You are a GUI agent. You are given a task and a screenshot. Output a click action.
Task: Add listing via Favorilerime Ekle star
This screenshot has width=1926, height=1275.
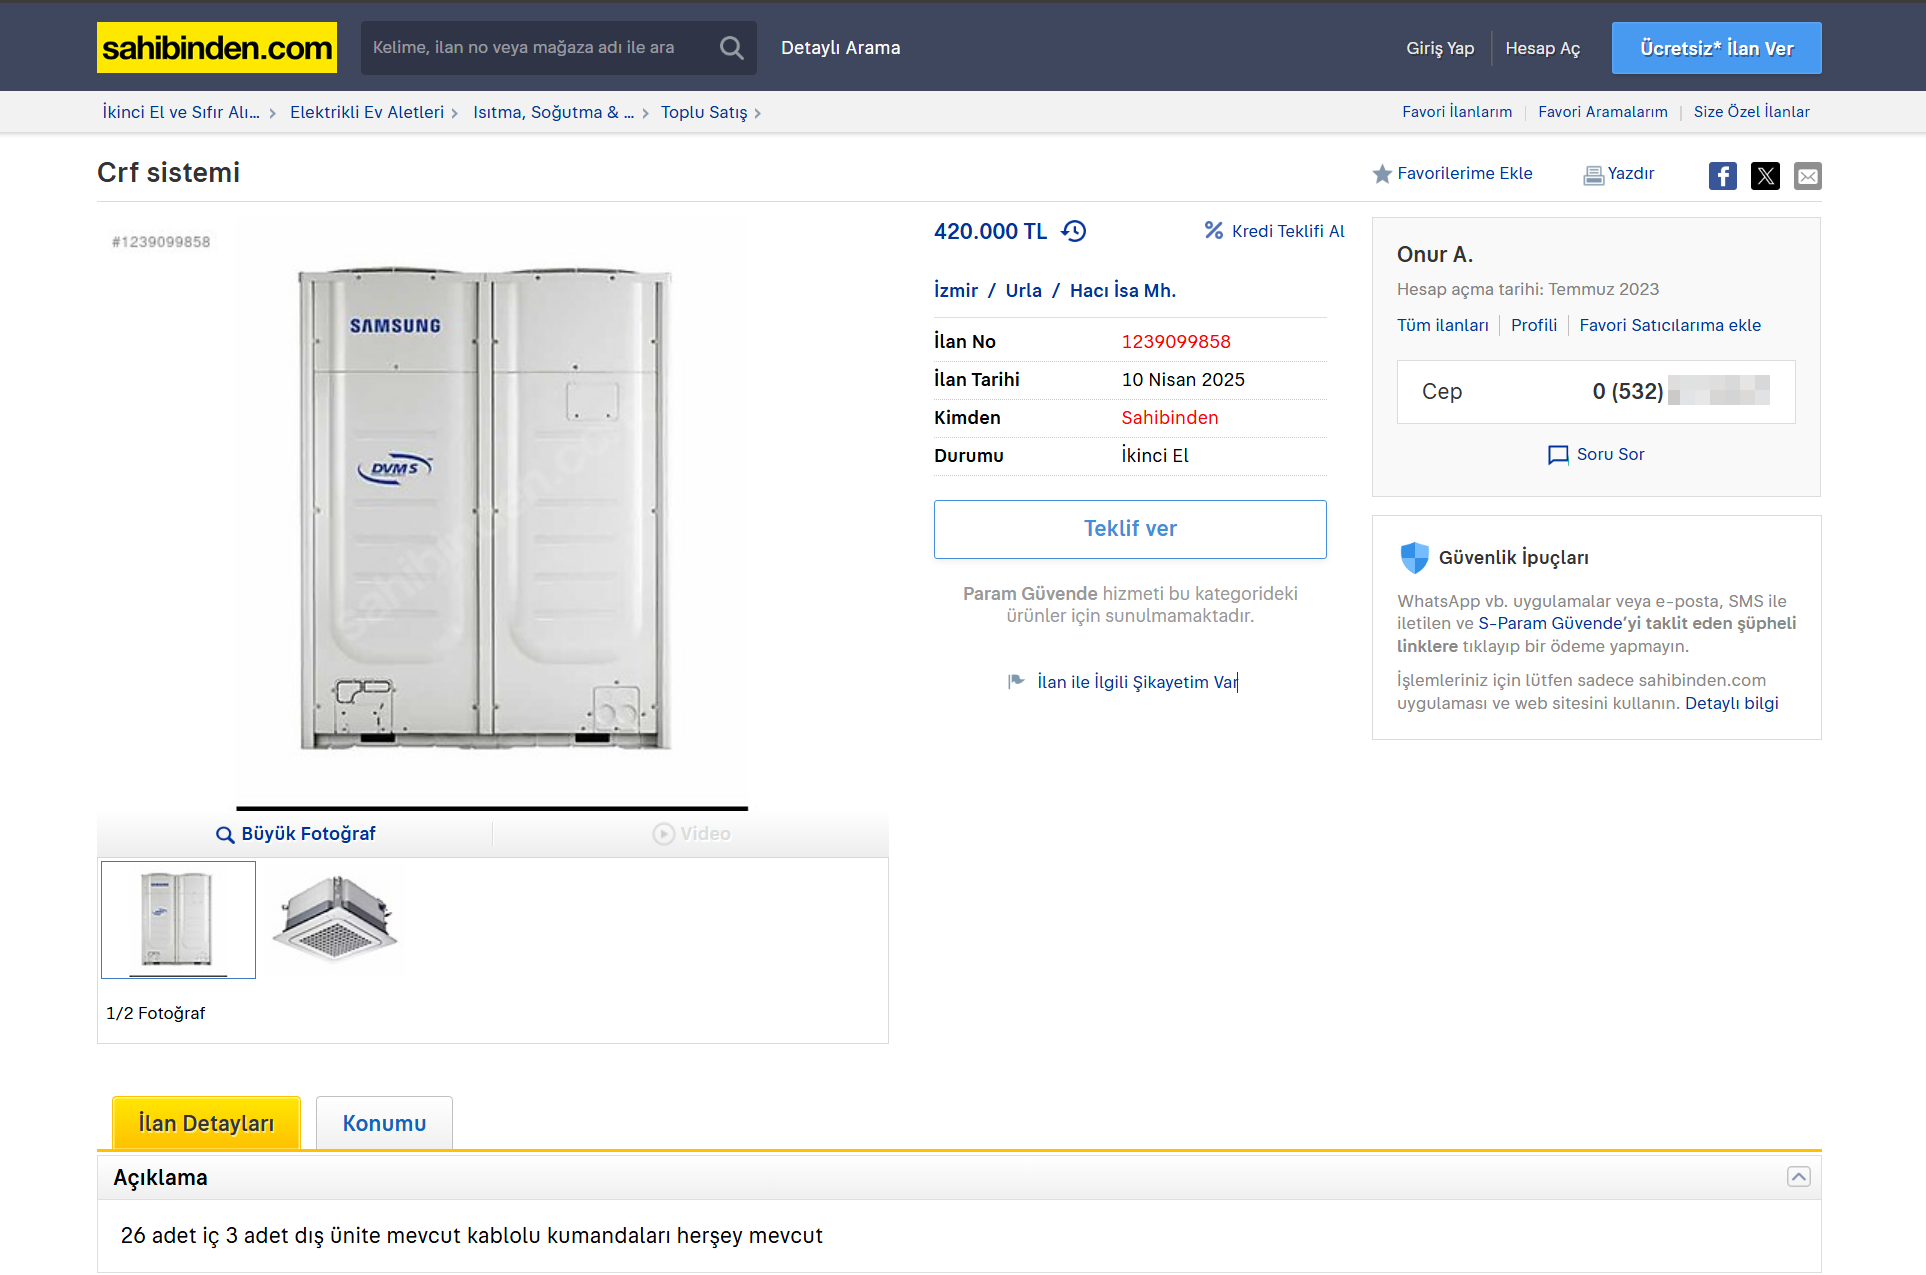(x=1382, y=174)
